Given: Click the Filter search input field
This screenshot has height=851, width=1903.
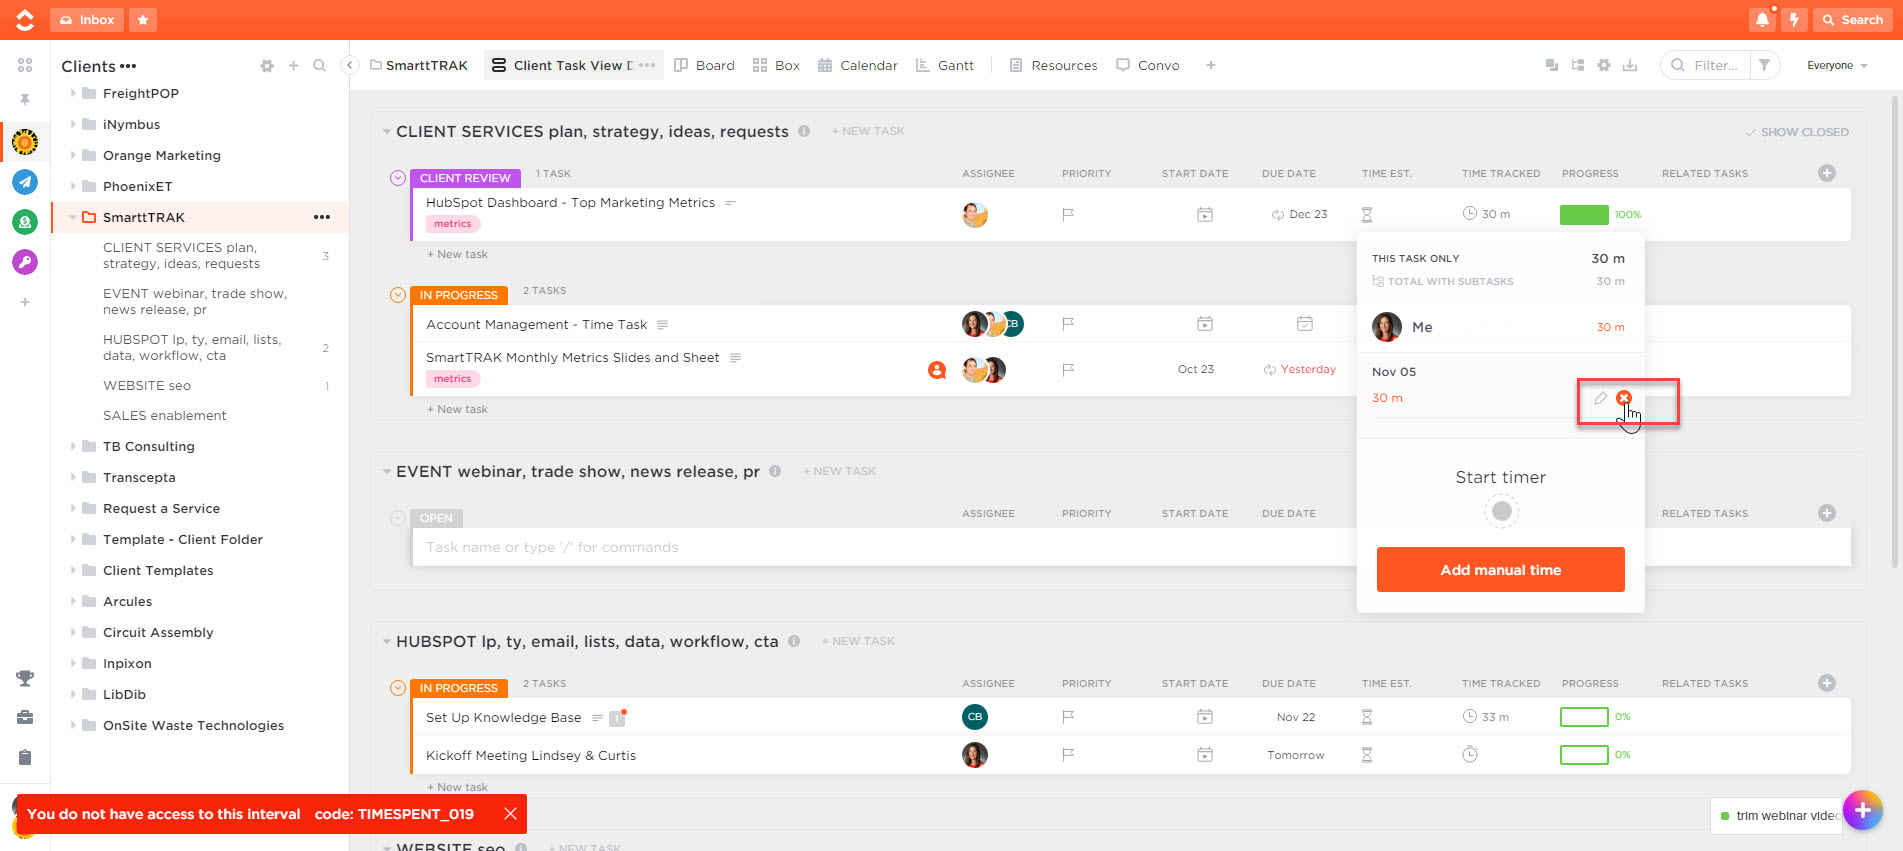Looking at the screenshot, I should (x=1716, y=65).
